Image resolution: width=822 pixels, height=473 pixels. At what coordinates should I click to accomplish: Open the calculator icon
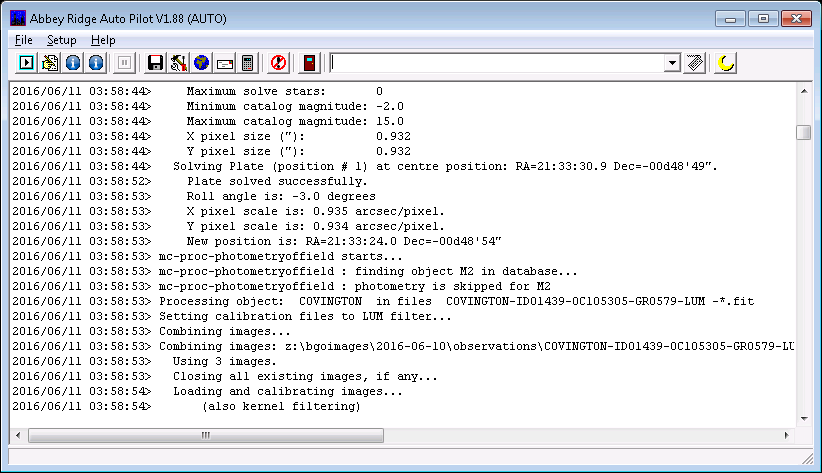coord(247,63)
